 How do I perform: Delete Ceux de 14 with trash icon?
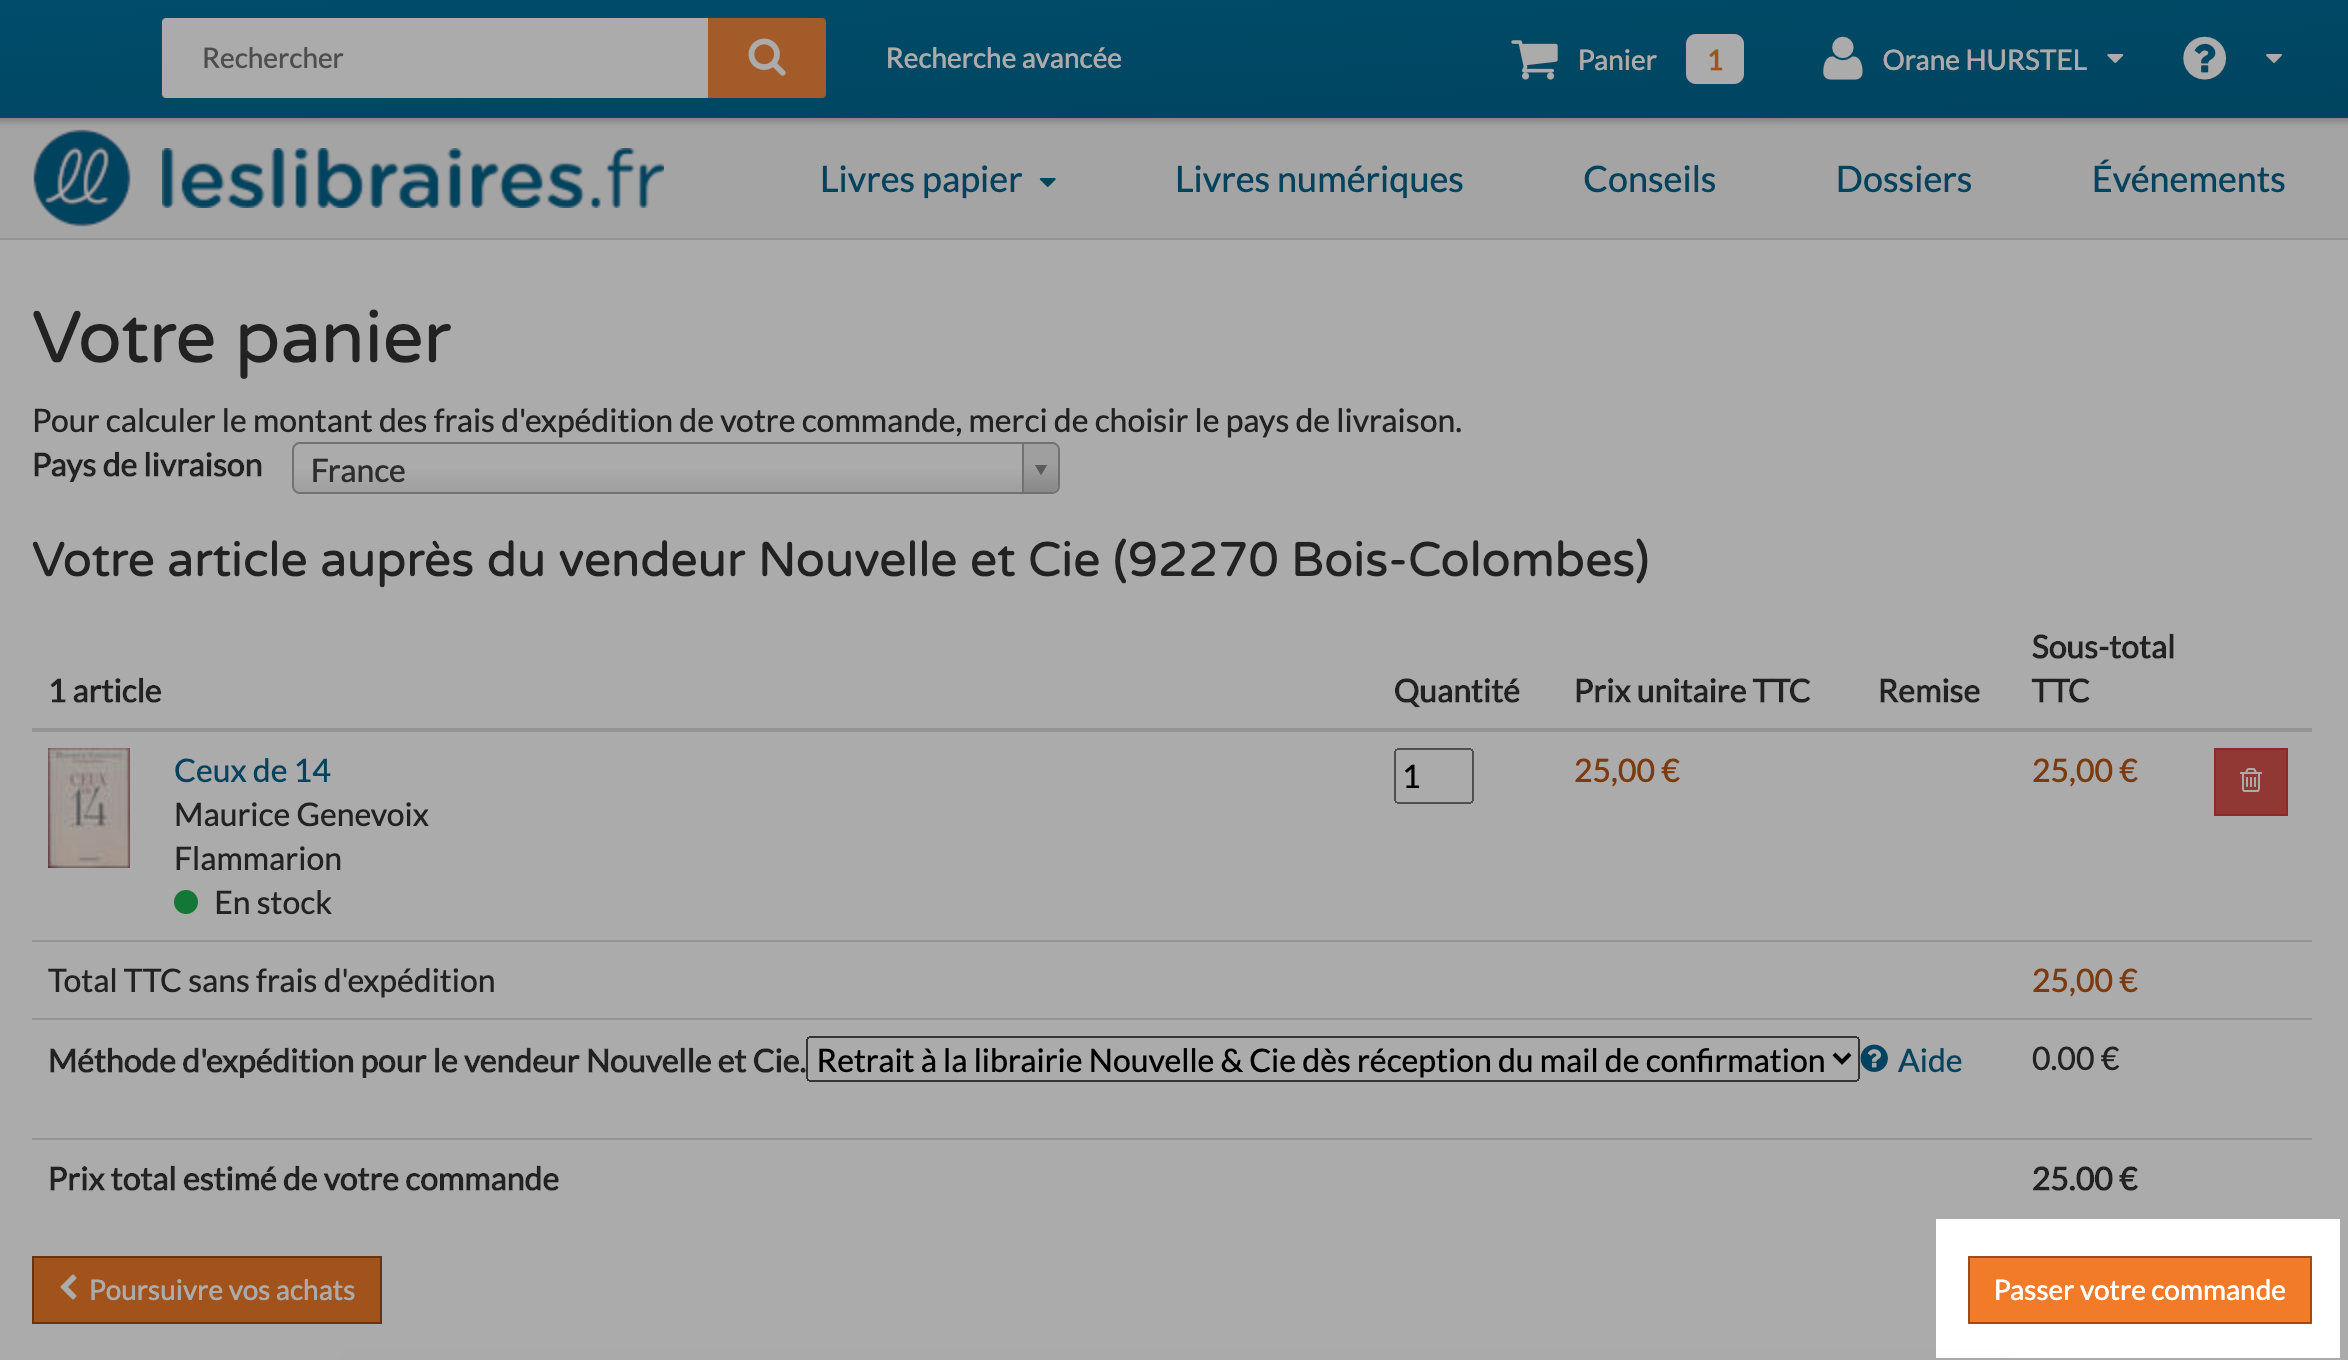click(x=2250, y=781)
